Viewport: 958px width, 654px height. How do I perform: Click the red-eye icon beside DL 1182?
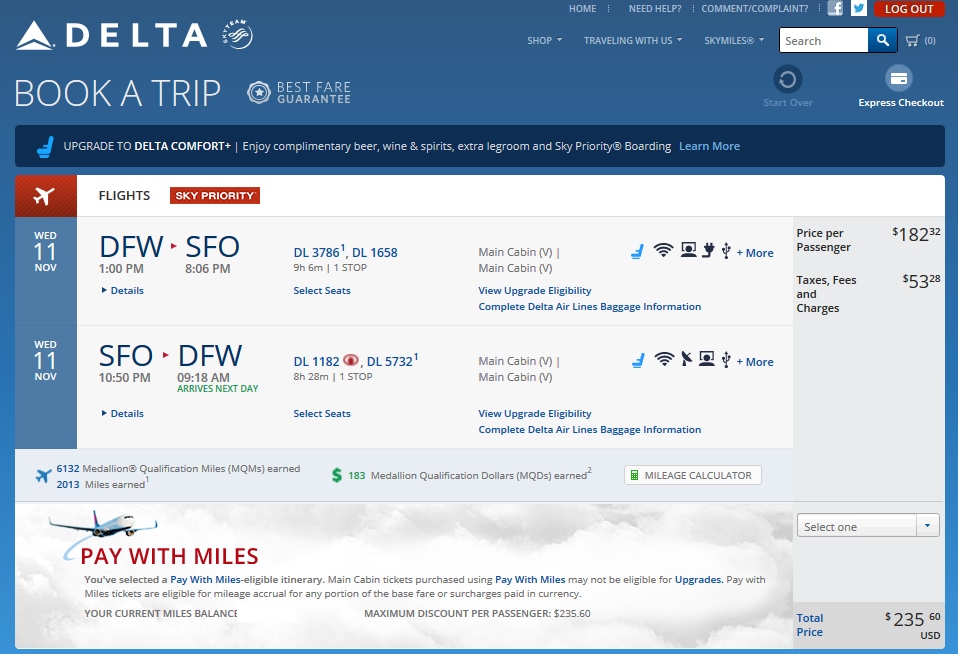point(350,361)
